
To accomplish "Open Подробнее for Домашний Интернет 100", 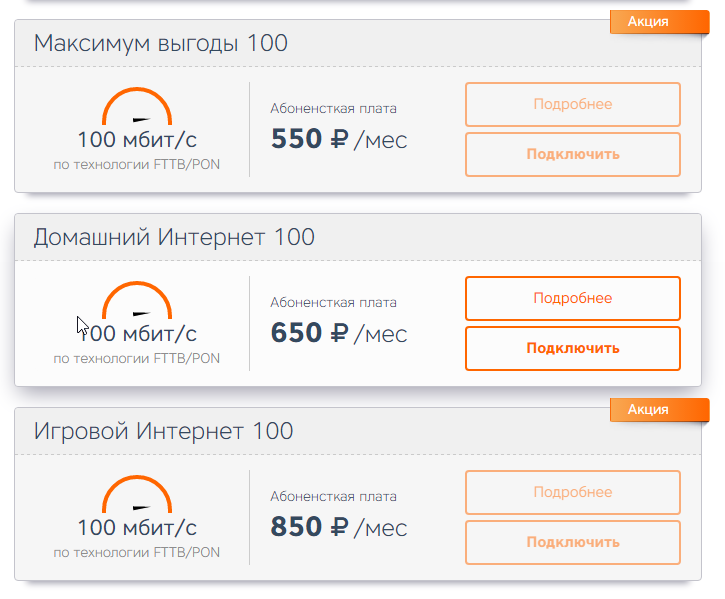I will 573,298.
